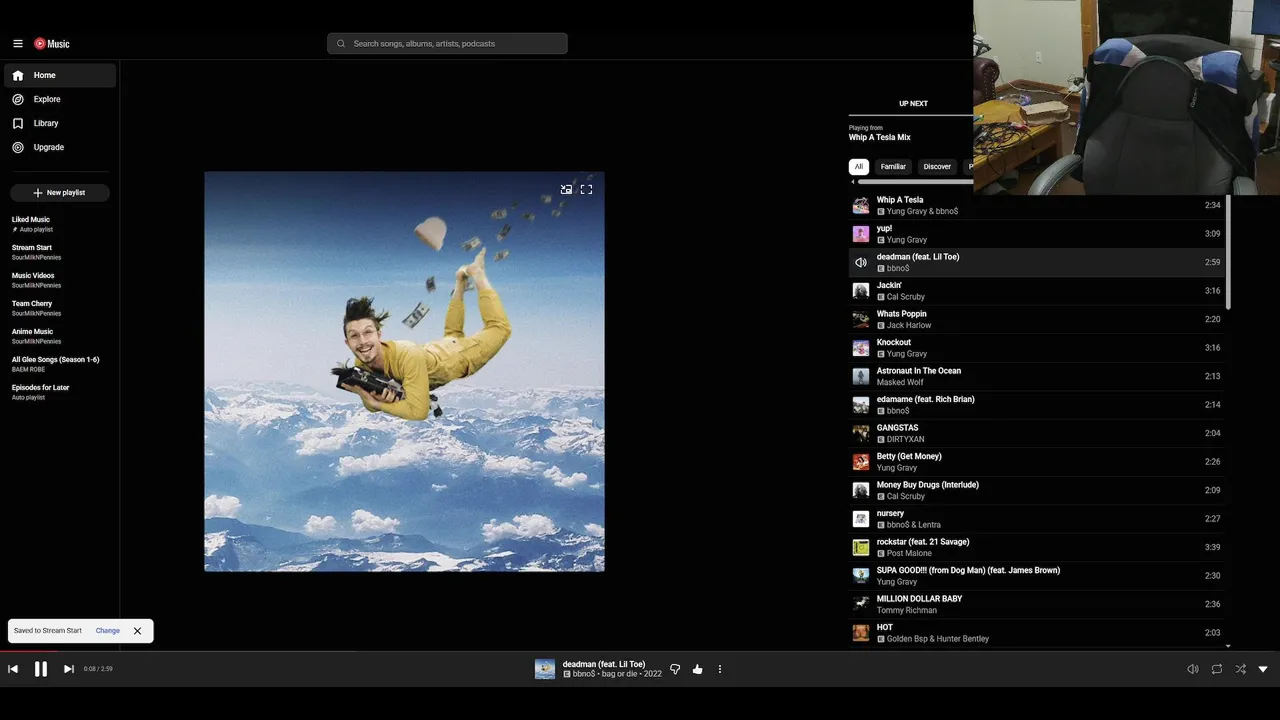Play Betty (Get Money)
1280x720 pixels.
1036,462
